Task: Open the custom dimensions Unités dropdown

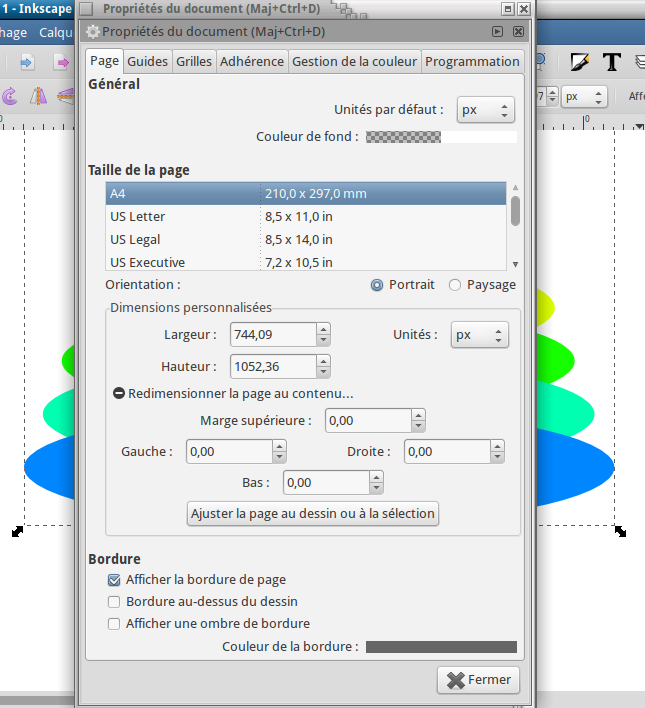Action: click(479, 335)
